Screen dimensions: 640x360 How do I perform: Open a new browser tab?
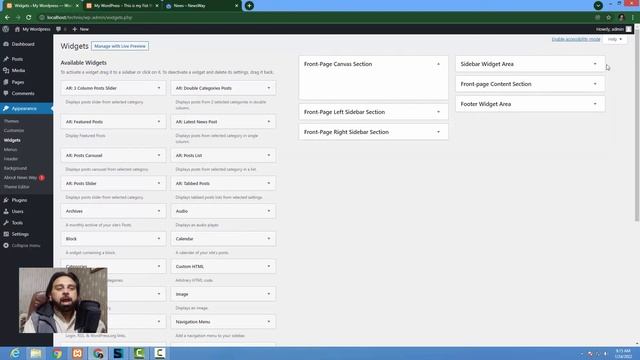point(249,6)
